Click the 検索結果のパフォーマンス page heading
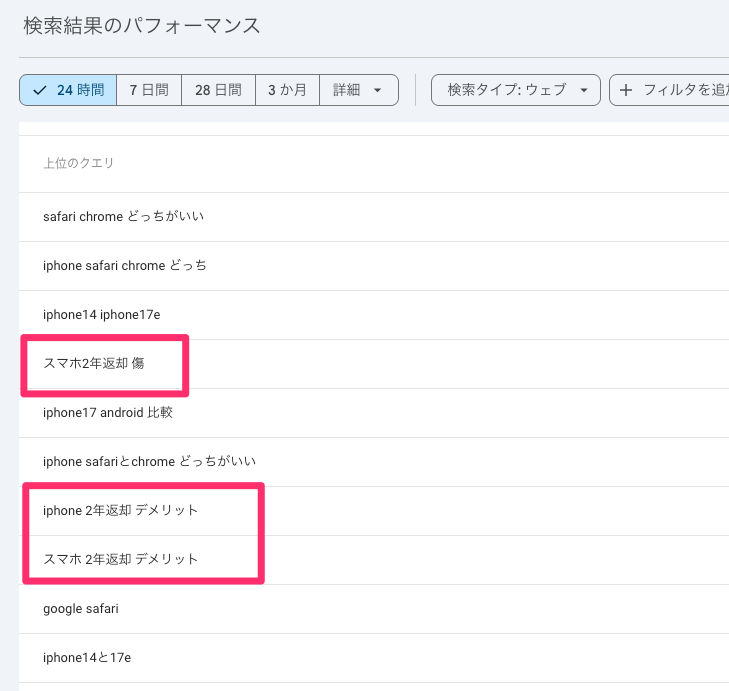729x691 pixels. pos(142,26)
